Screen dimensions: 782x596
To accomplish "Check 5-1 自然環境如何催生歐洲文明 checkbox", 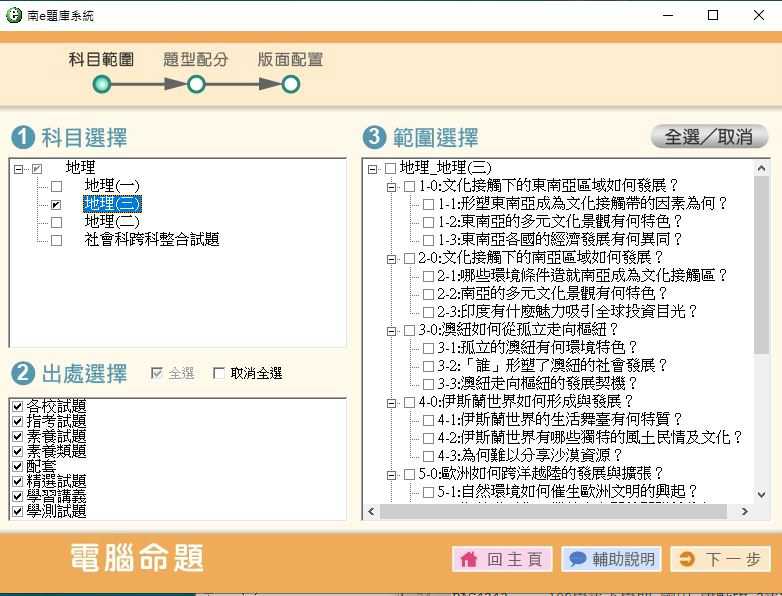I will tap(428, 492).
